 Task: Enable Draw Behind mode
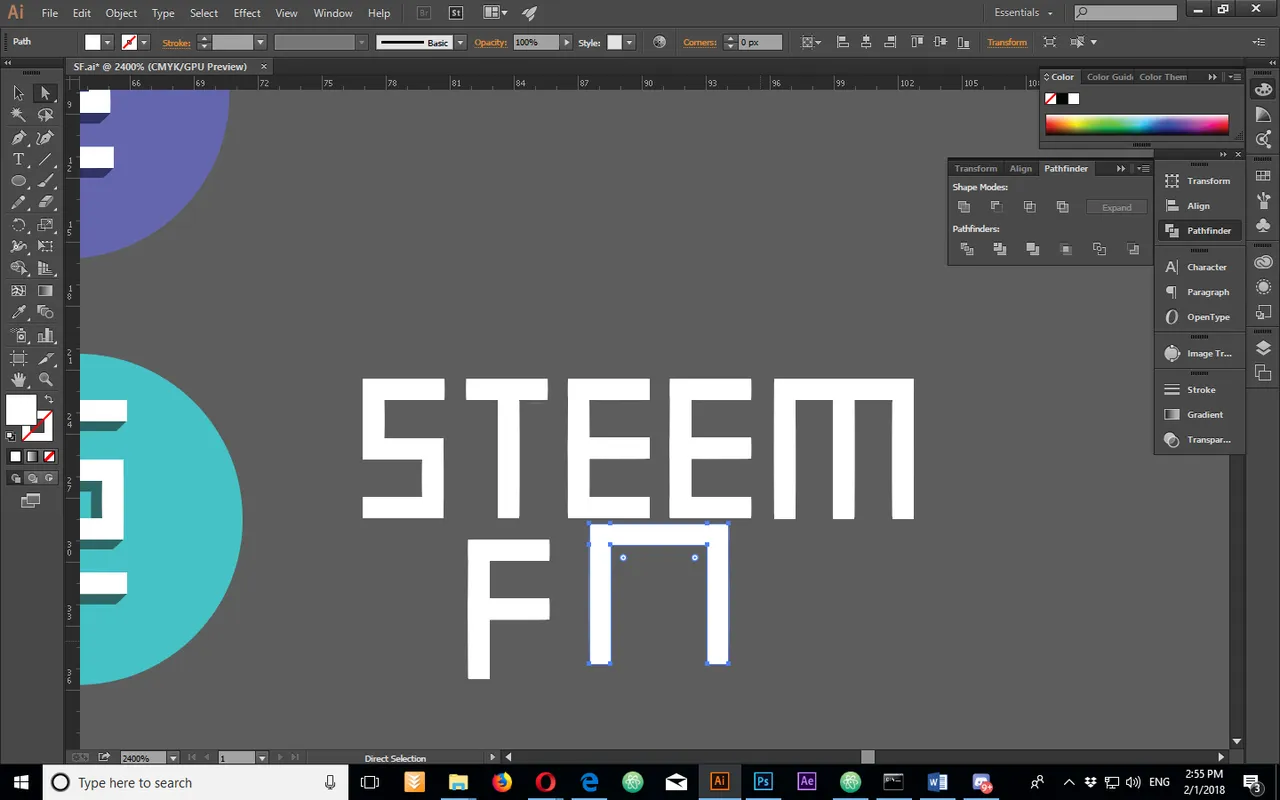click(31, 478)
